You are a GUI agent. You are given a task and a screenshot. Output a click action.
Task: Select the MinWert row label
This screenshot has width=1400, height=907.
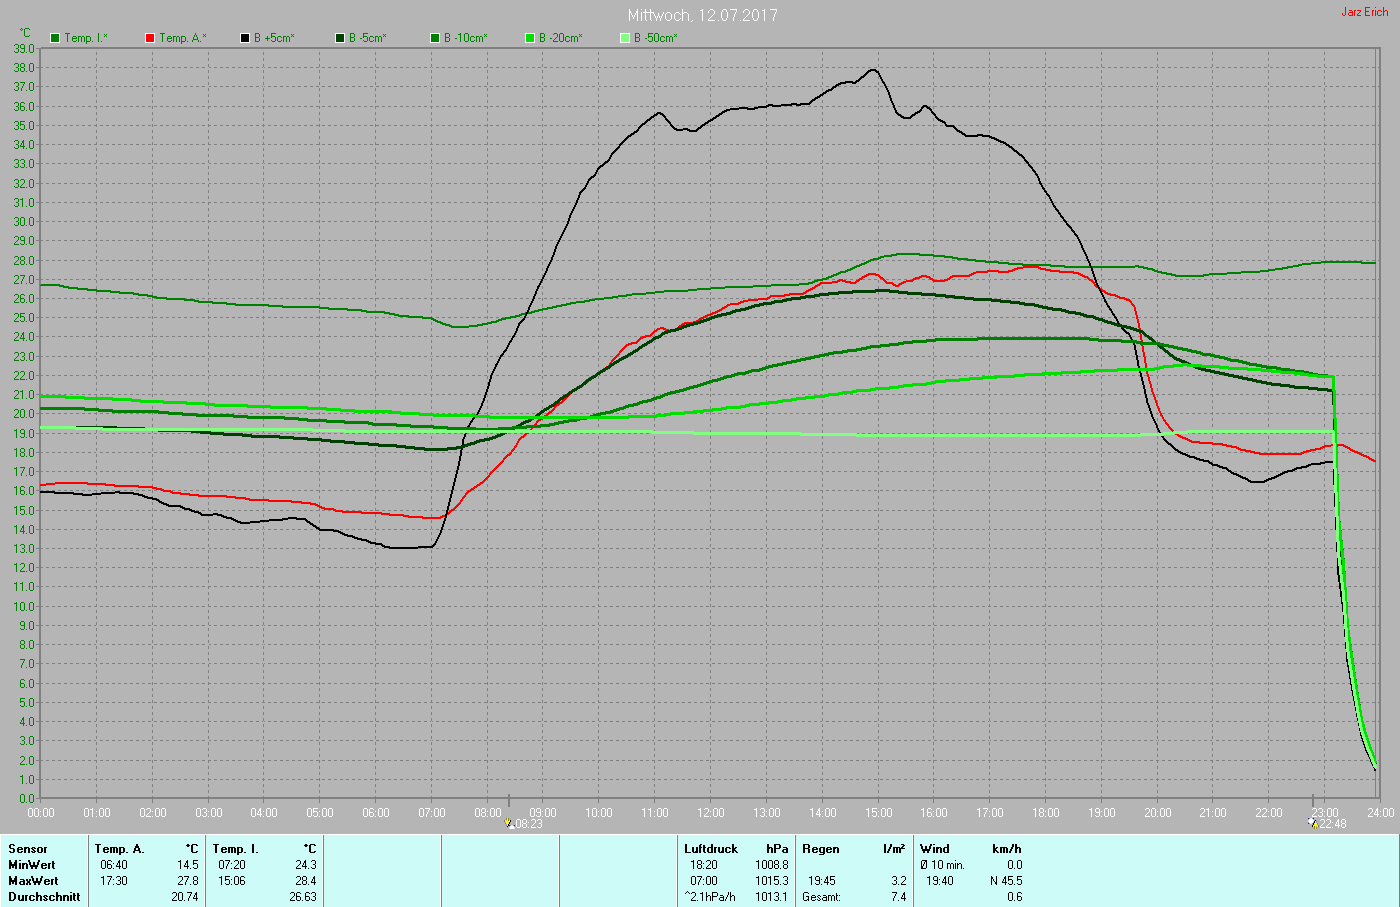pos(32,865)
